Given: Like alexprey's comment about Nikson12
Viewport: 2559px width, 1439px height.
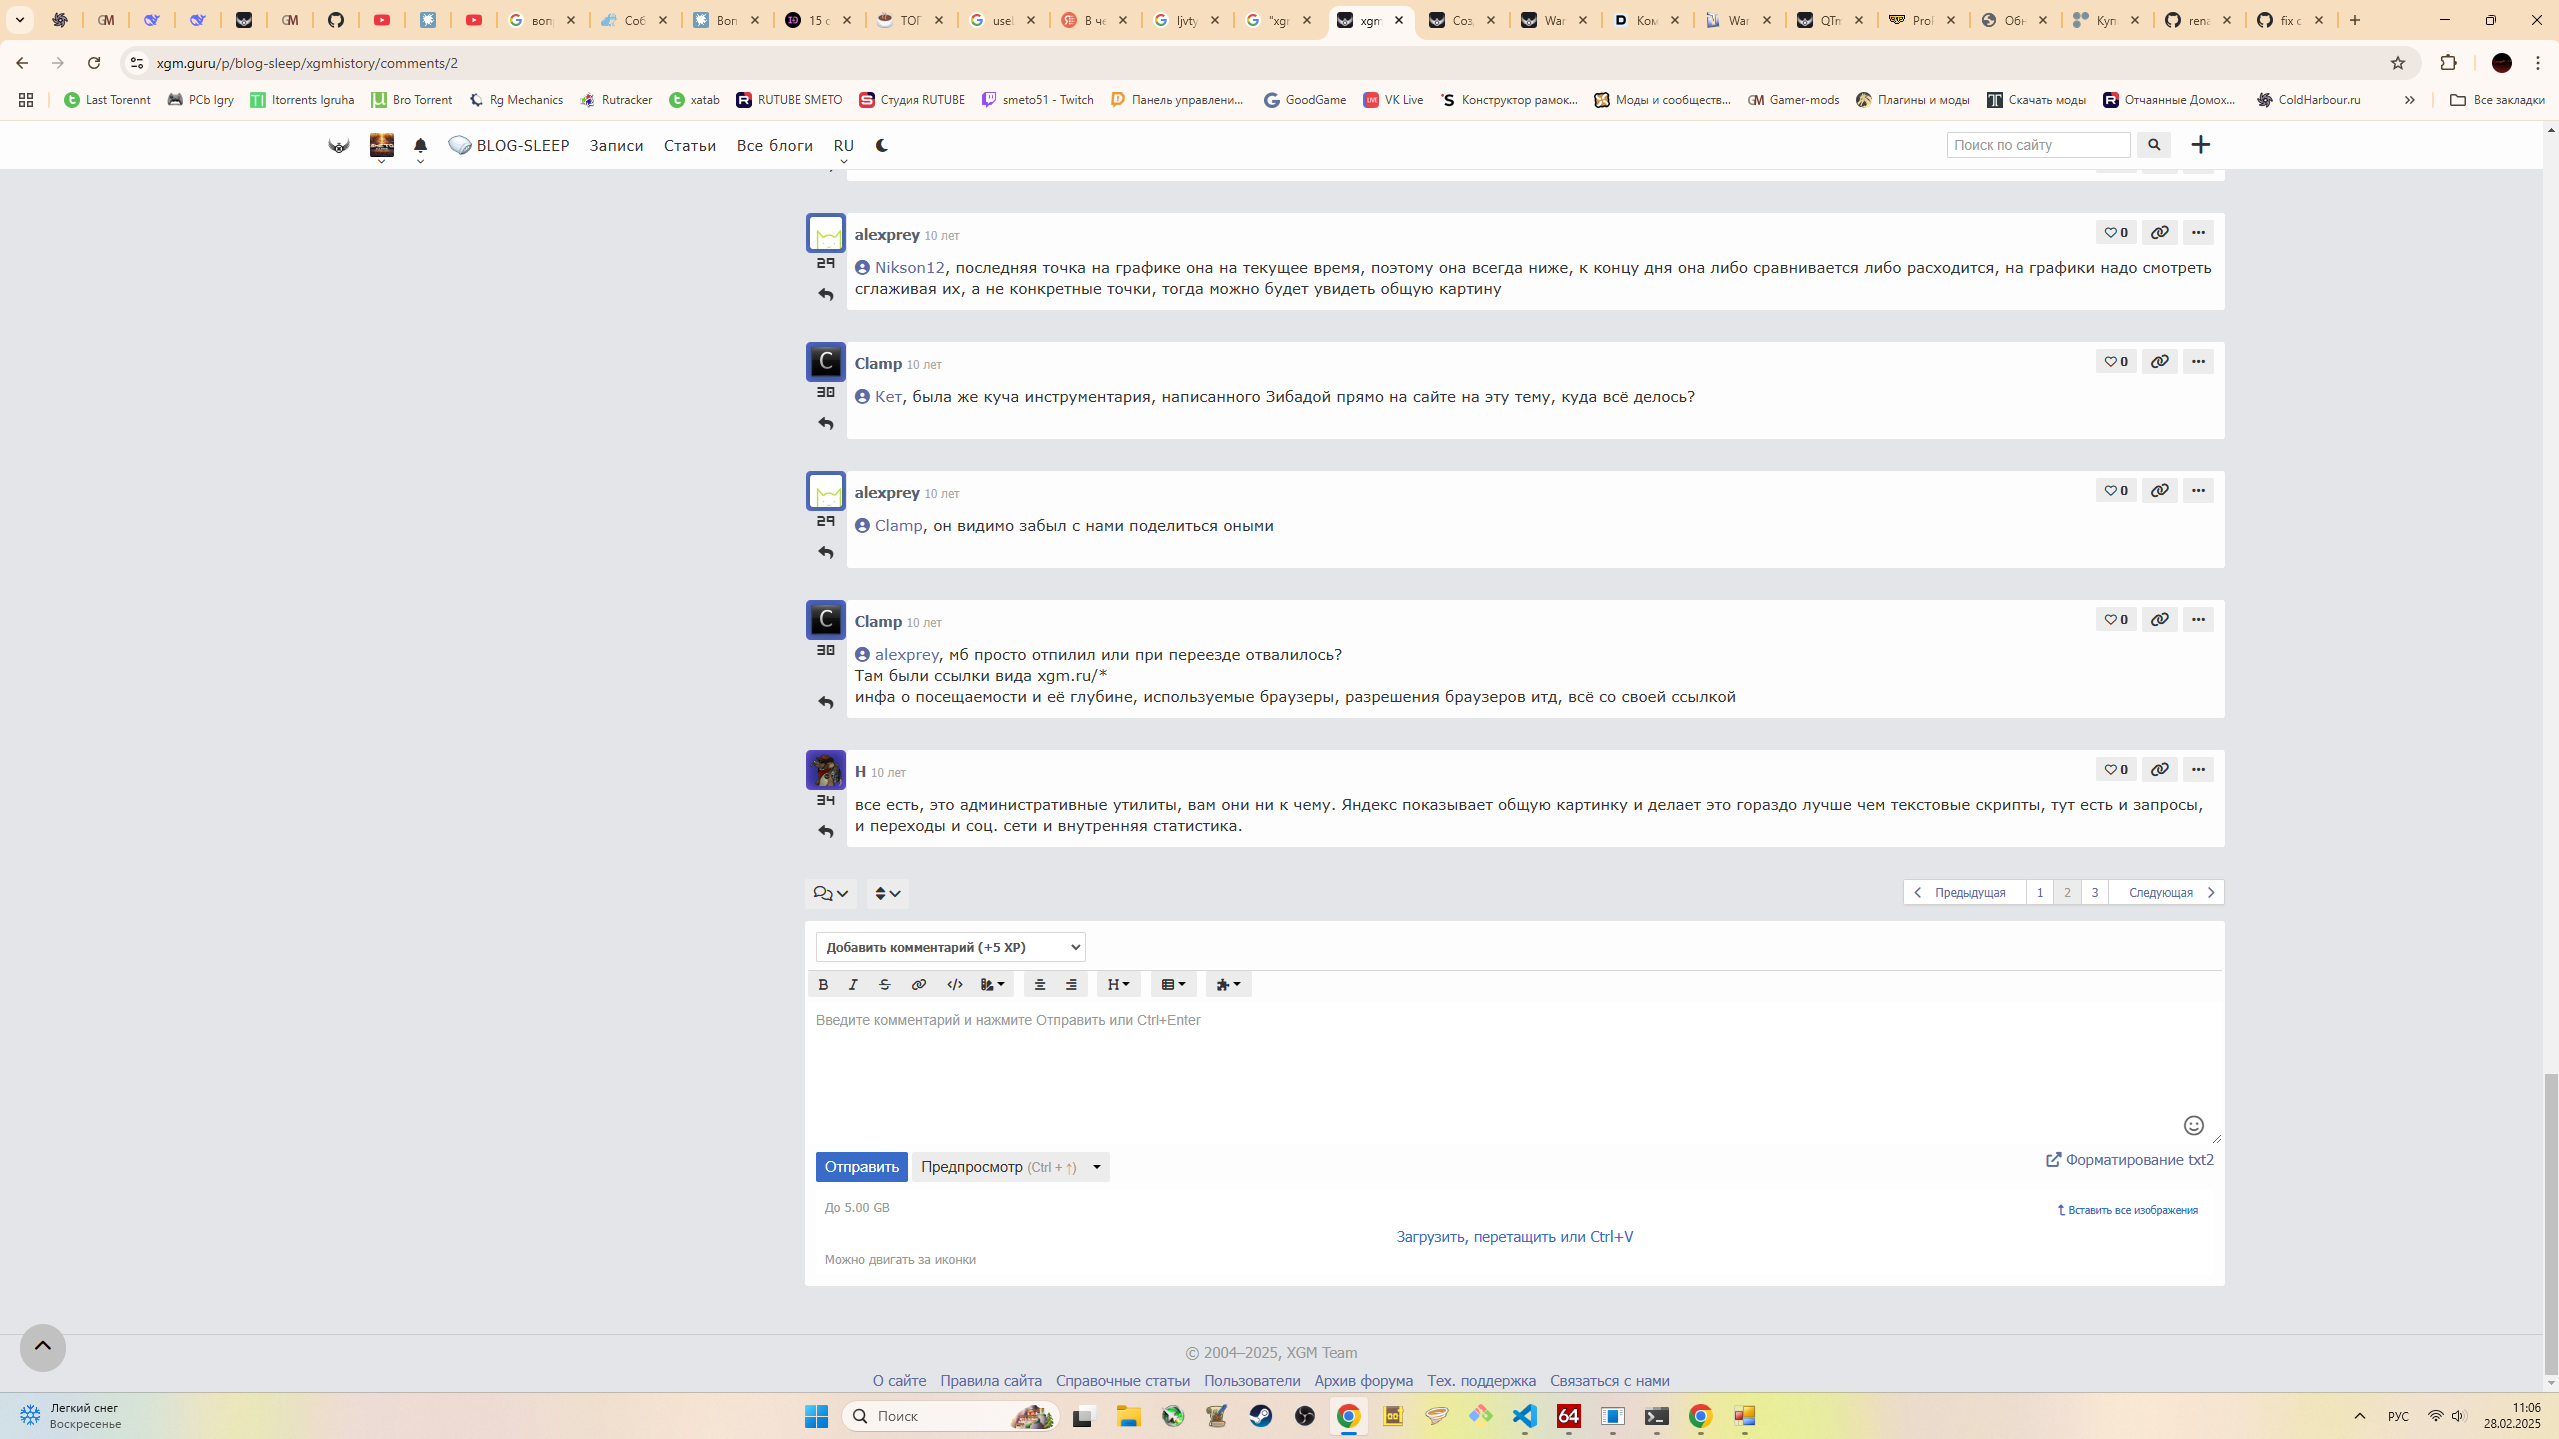Looking at the screenshot, I should 2115,232.
